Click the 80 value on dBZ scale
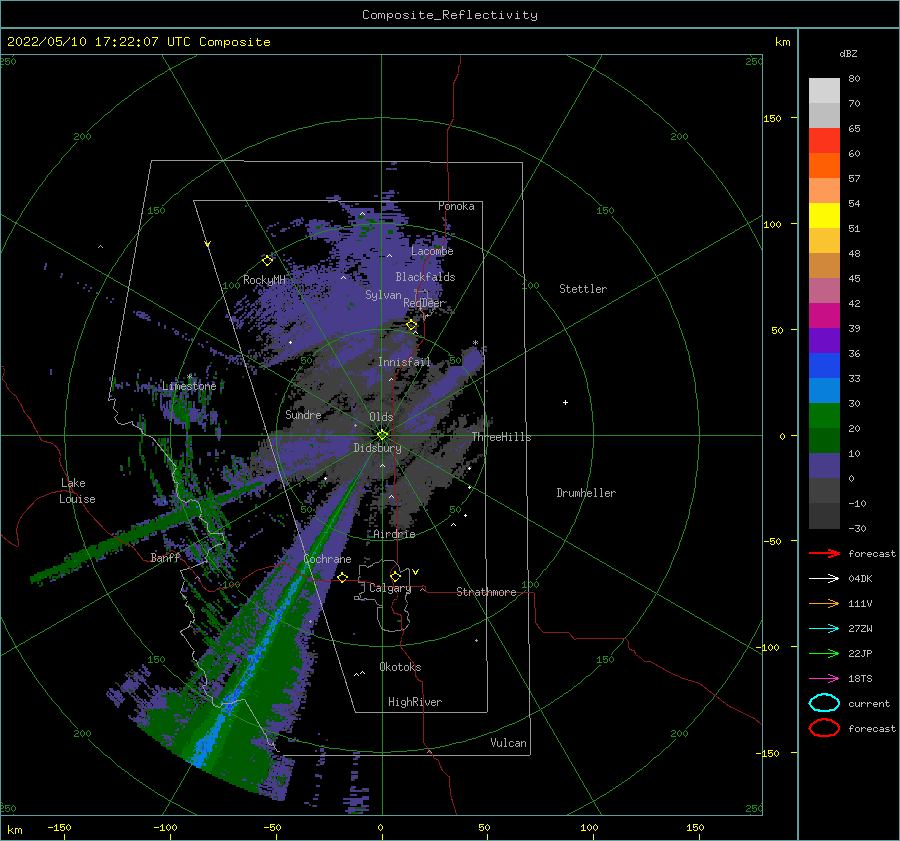 (x=854, y=78)
